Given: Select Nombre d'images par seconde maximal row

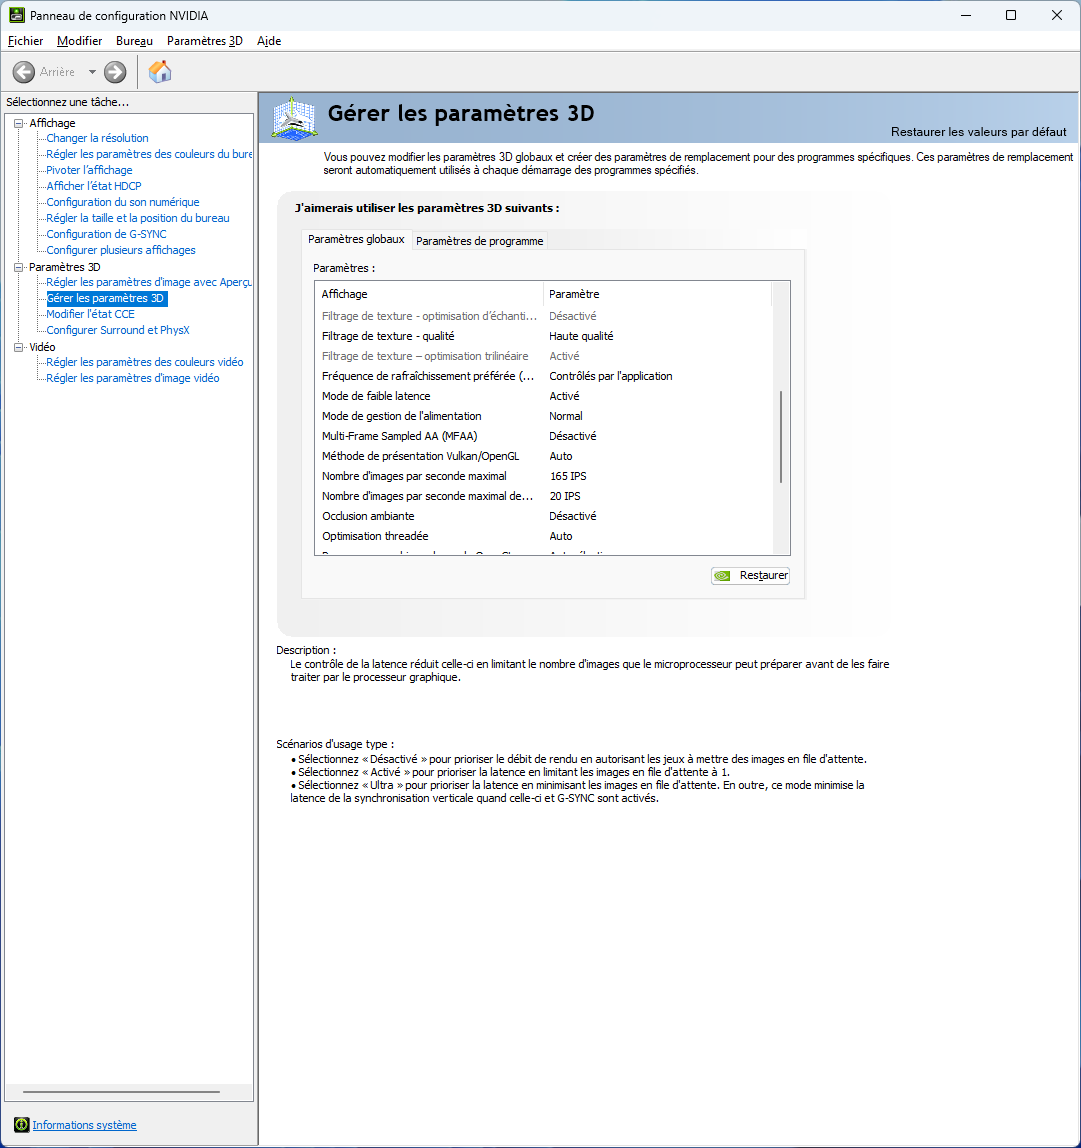Looking at the screenshot, I should point(543,476).
